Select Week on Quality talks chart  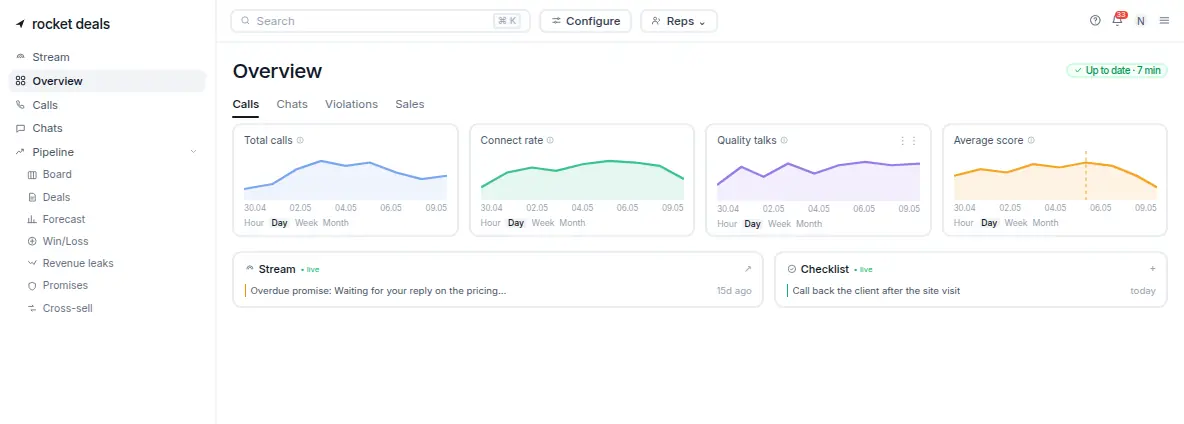(779, 223)
